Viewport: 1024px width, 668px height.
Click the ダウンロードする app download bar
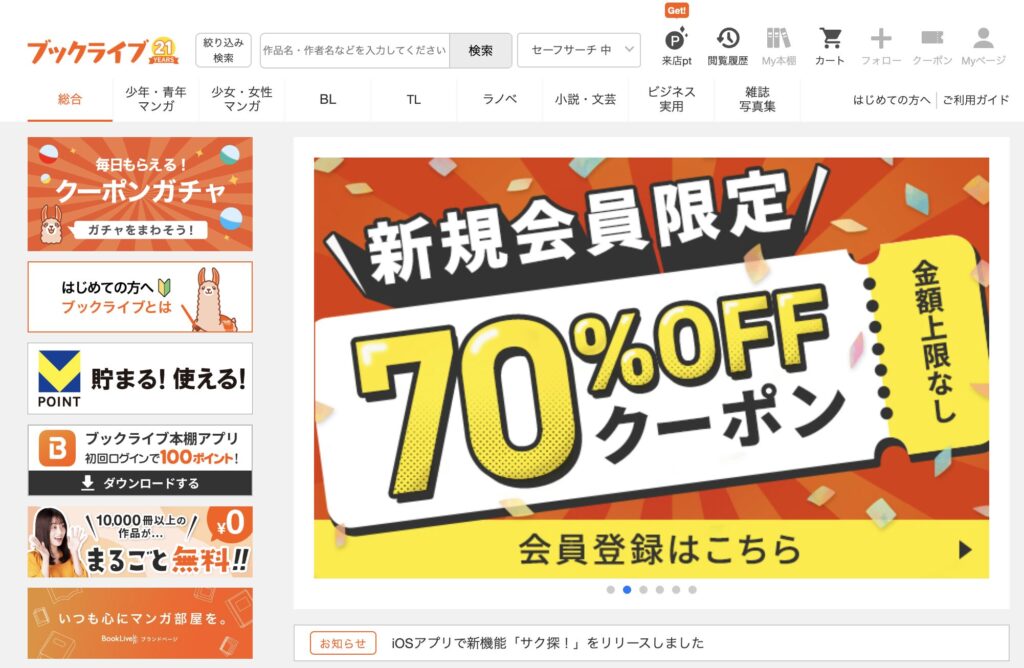coord(140,483)
